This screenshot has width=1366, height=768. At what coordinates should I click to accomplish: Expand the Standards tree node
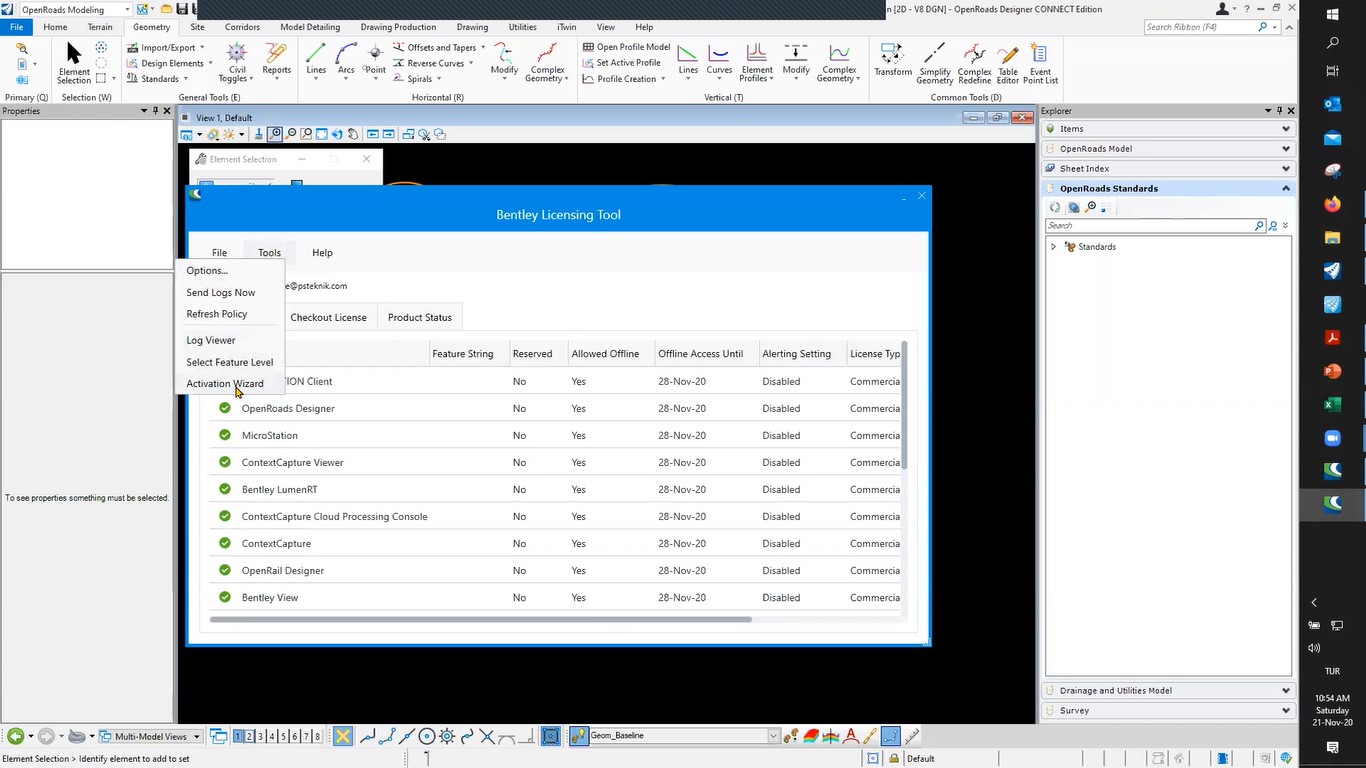coord(1053,247)
